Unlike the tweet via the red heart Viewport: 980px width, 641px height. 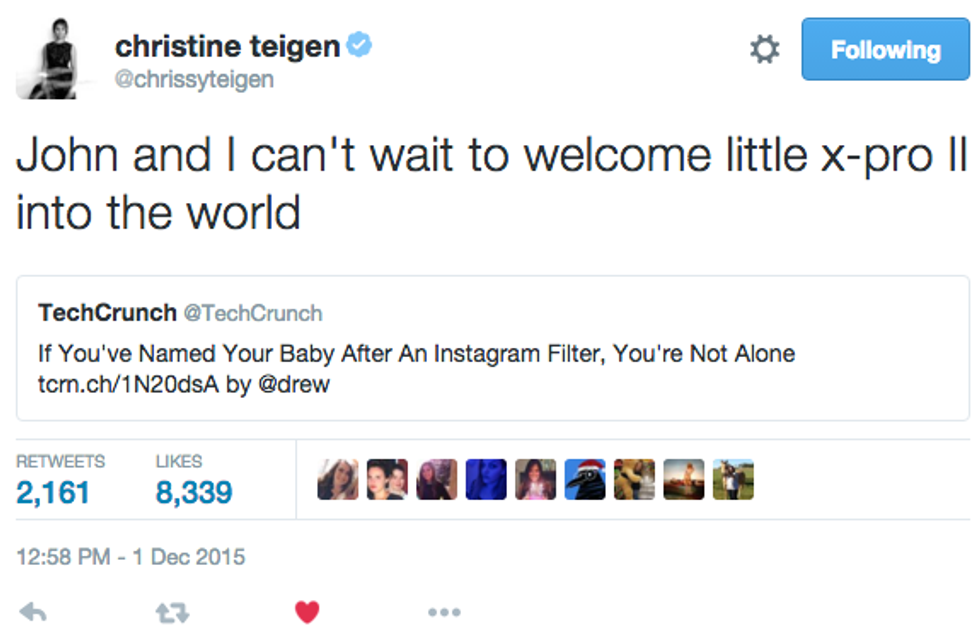tap(307, 611)
